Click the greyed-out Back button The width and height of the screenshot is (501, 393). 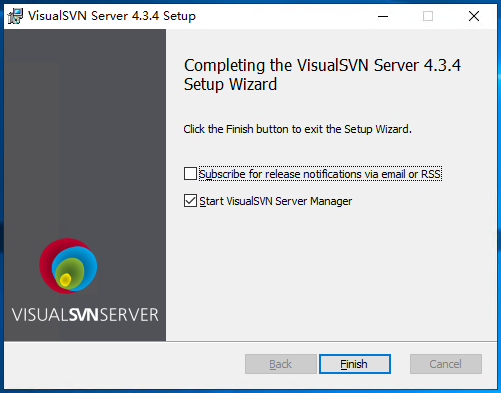tap(281, 364)
